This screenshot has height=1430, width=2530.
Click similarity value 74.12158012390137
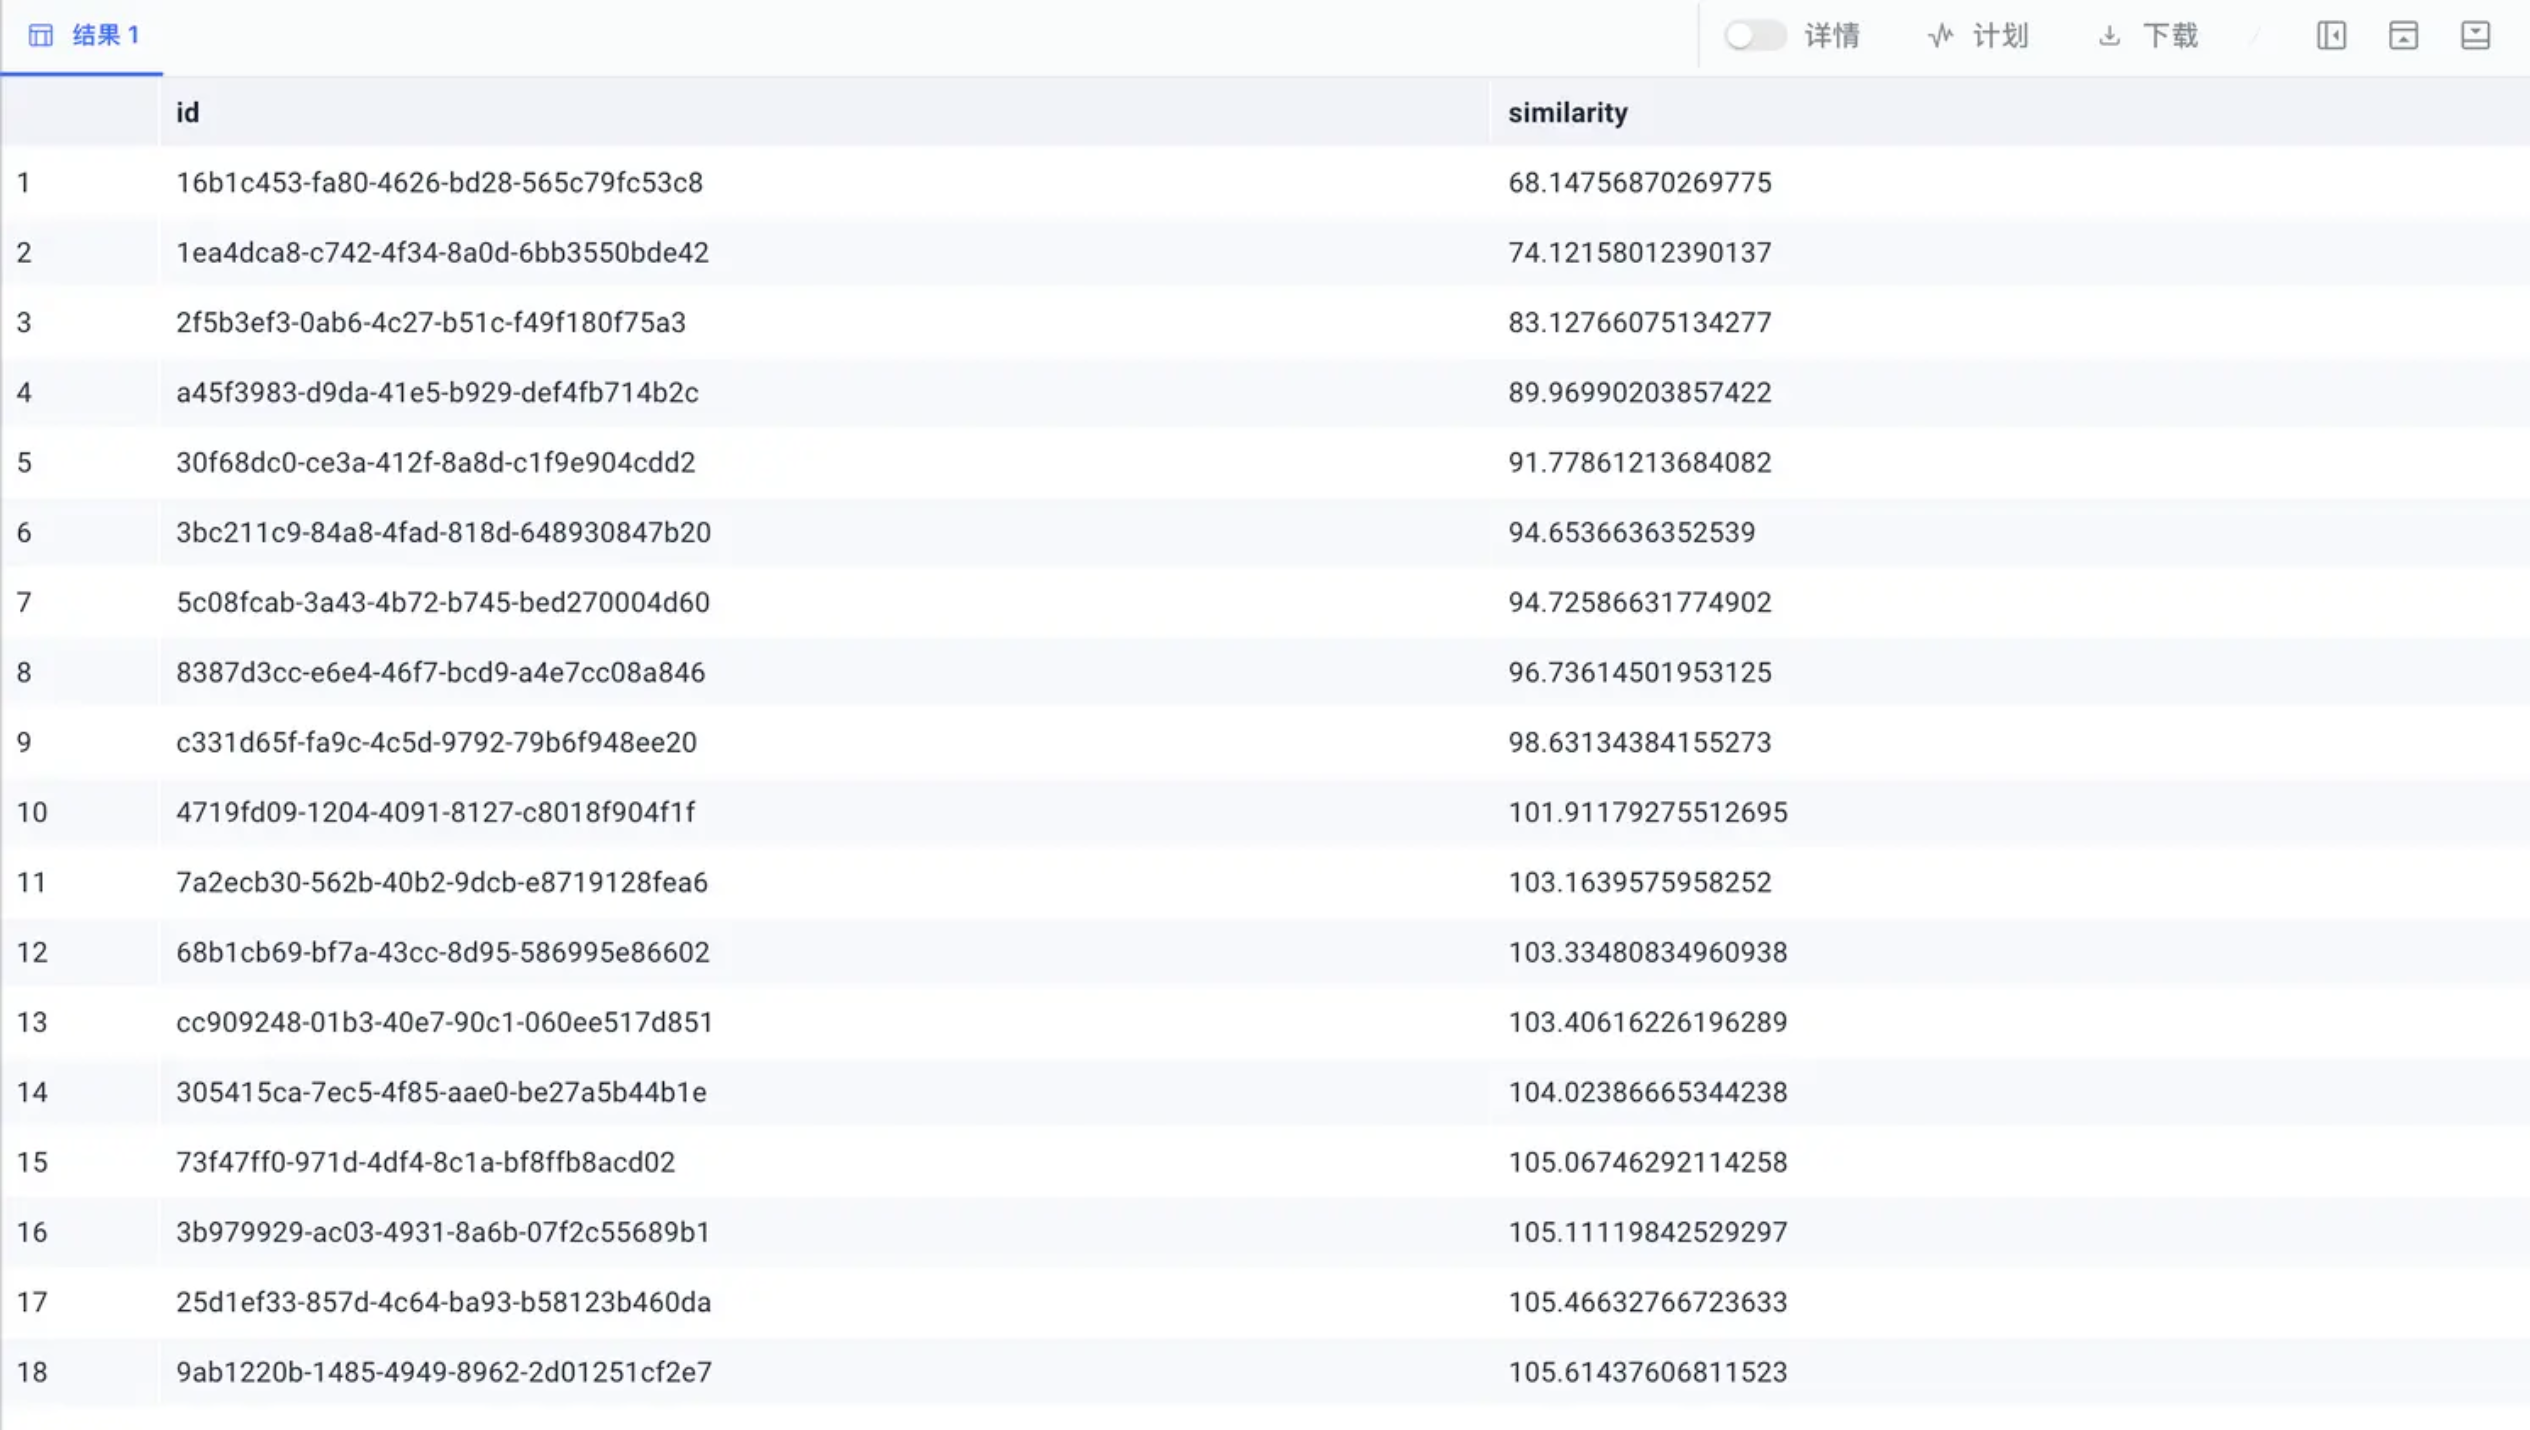[x=1639, y=252]
